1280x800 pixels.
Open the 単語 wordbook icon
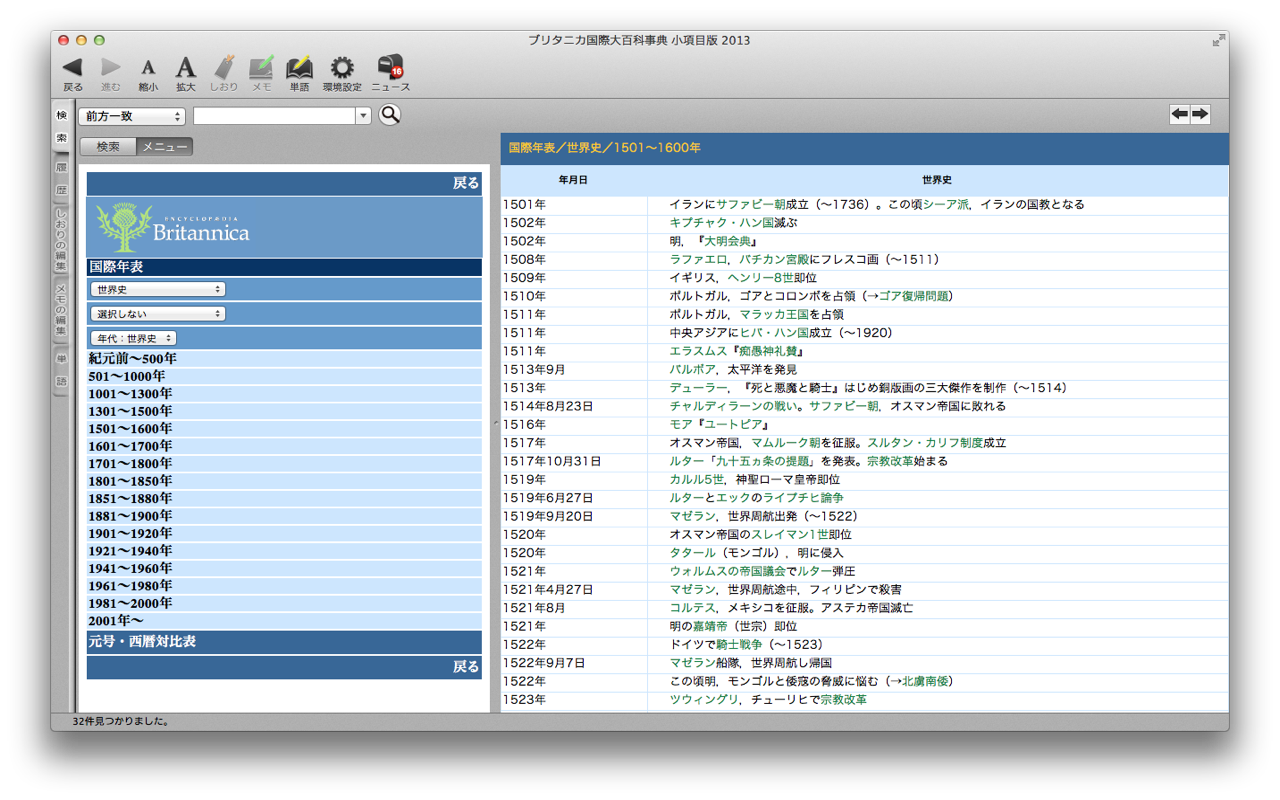299,67
